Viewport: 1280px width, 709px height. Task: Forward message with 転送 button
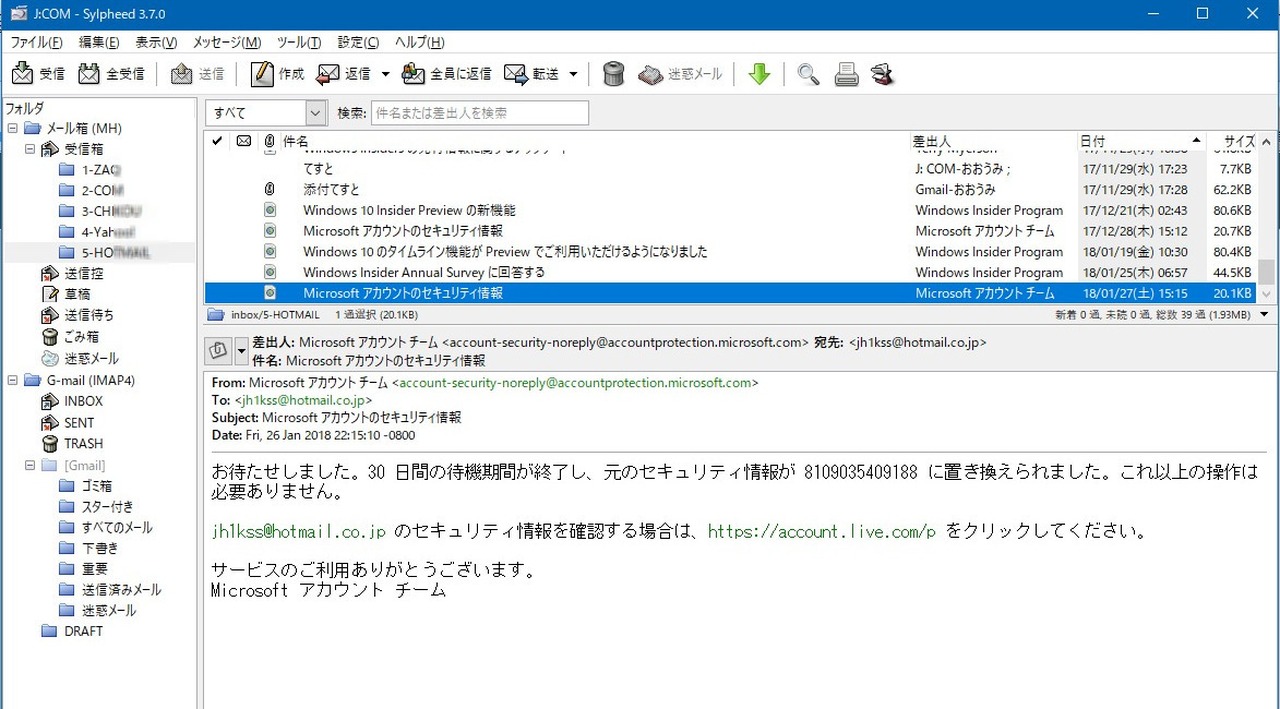coord(531,74)
